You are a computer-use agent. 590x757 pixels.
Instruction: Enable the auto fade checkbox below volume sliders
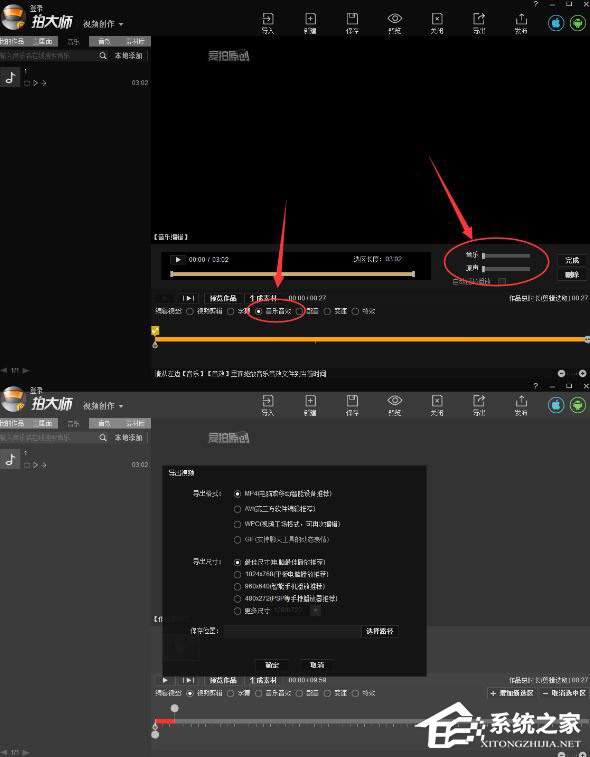click(502, 281)
